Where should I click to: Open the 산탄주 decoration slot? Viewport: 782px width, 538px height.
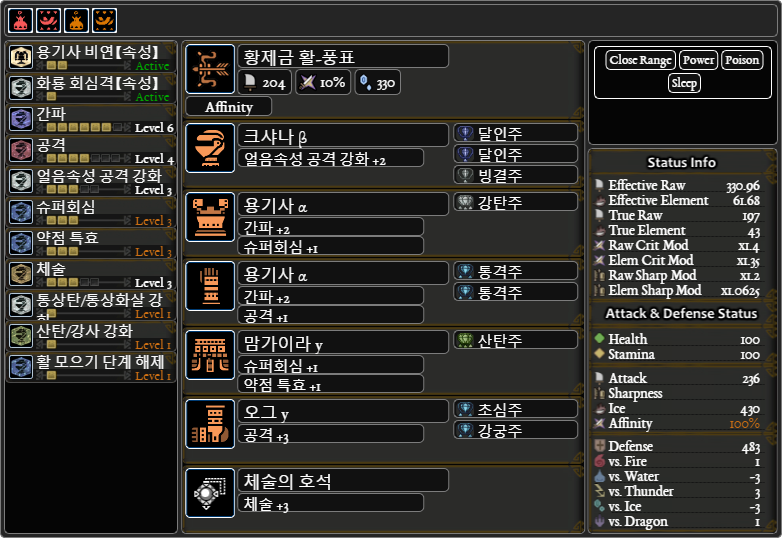coord(516,341)
